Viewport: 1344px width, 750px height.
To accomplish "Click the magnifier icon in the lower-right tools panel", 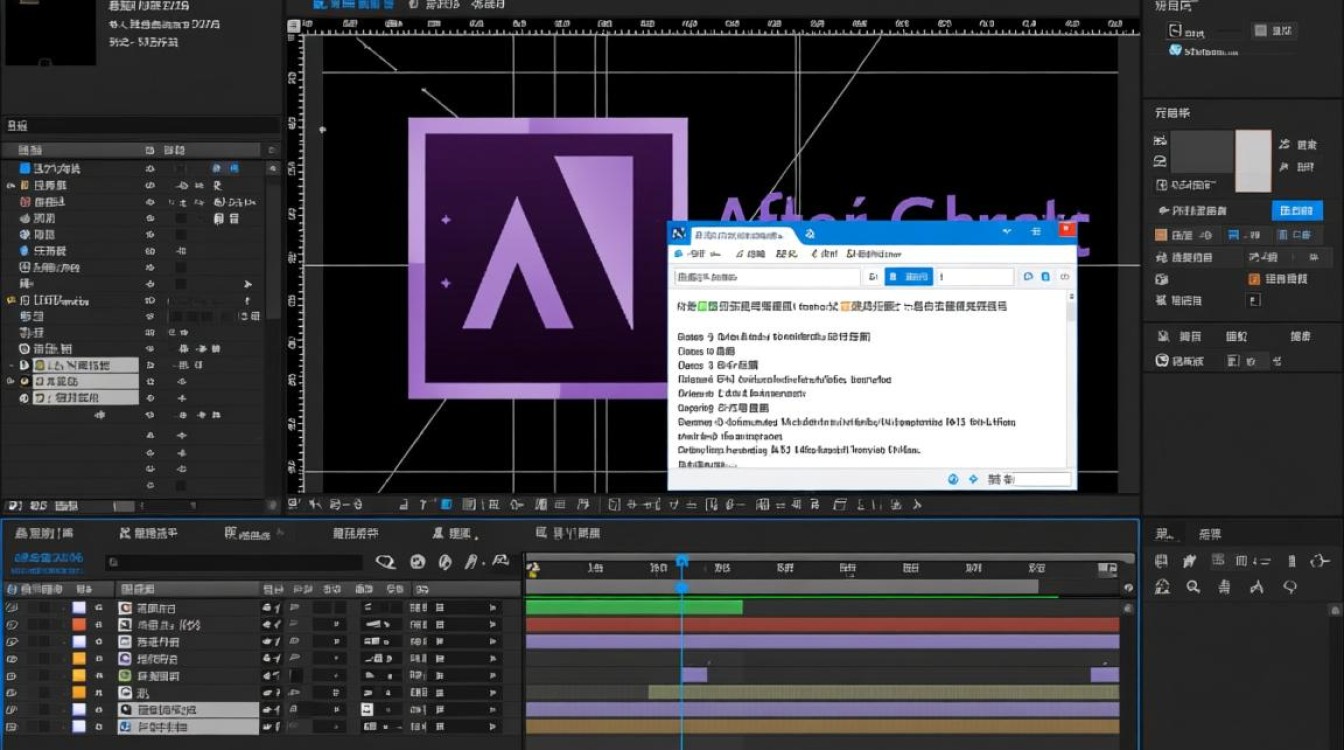I will (1193, 587).
